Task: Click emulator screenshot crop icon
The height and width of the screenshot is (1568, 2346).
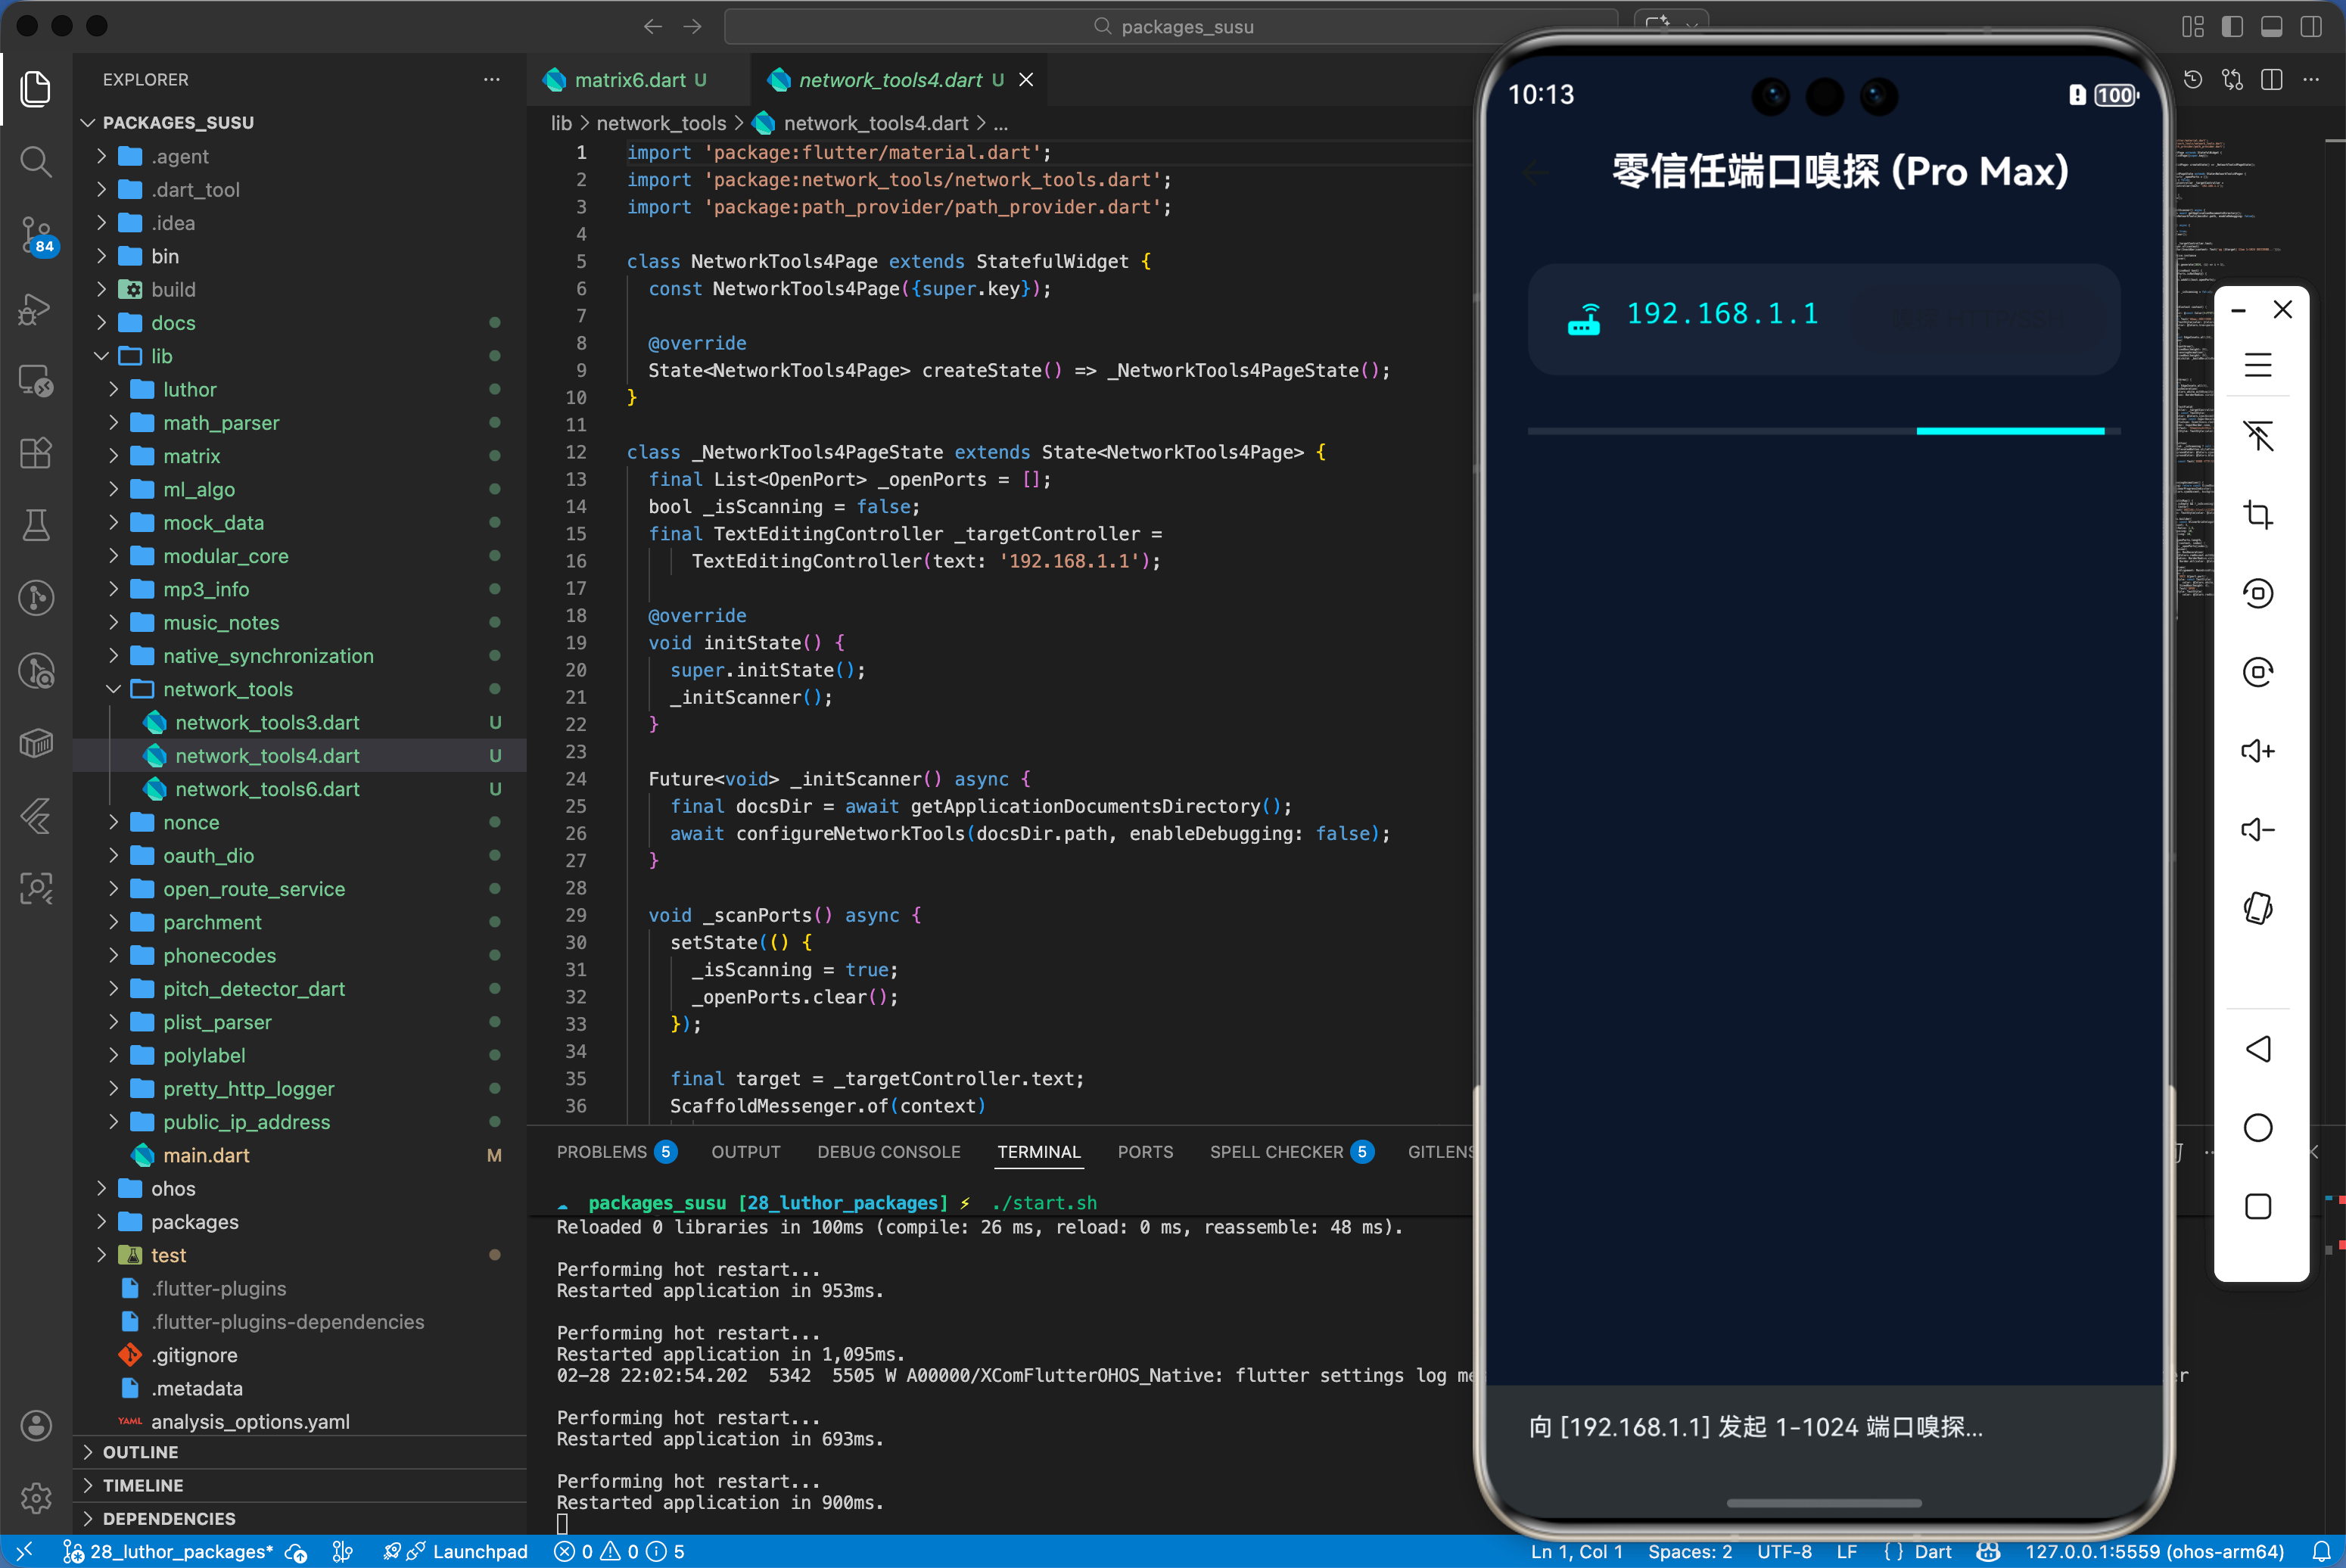Action: pos(2258,515)
